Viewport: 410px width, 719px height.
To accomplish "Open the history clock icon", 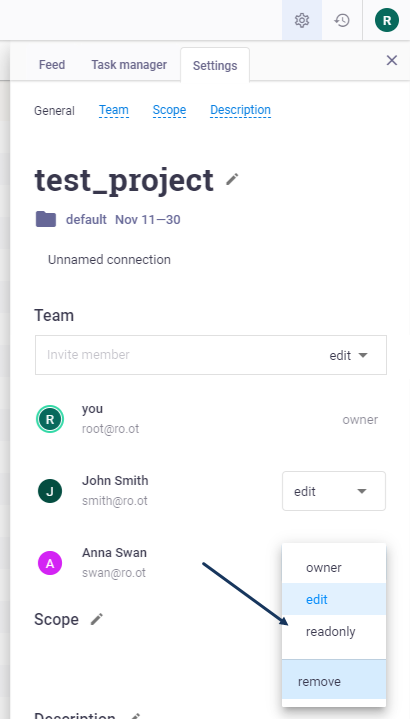I will tap(342, 20).
